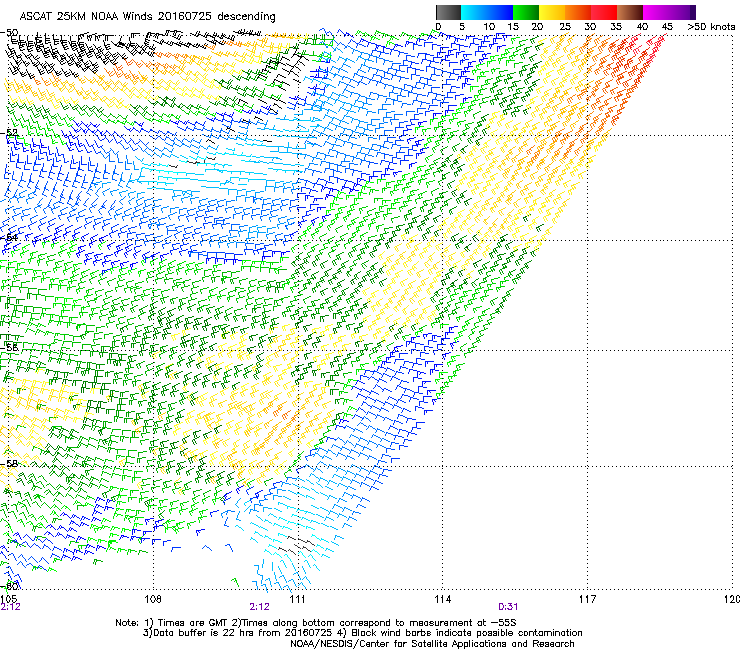Click the yellow 20-25 knots legend color

pos(552,12)
